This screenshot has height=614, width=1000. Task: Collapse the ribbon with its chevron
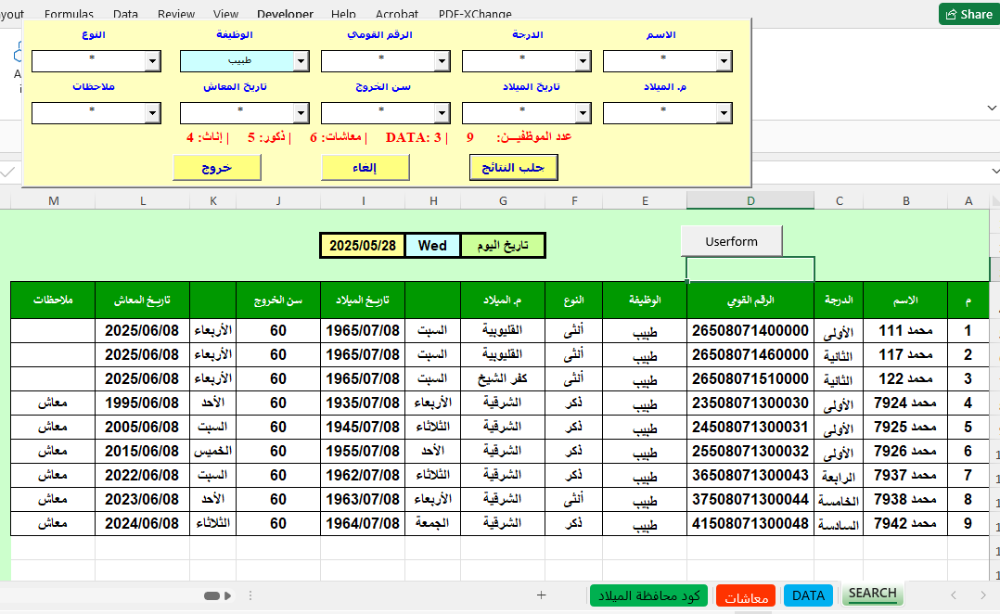pyautogui.click(x=991, y=108)
